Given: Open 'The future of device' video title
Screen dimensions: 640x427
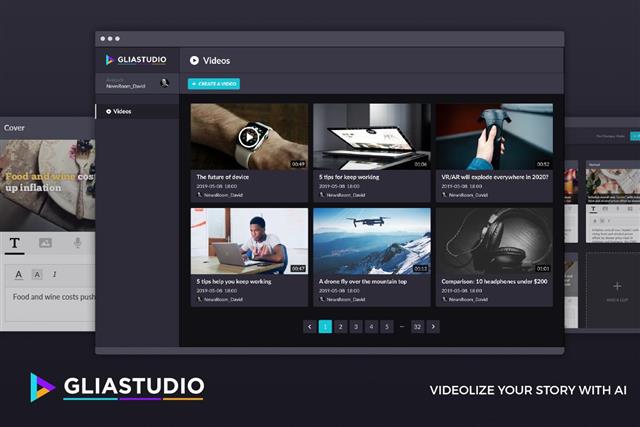Looking at the screenshot, I should [x=222, y=177].
